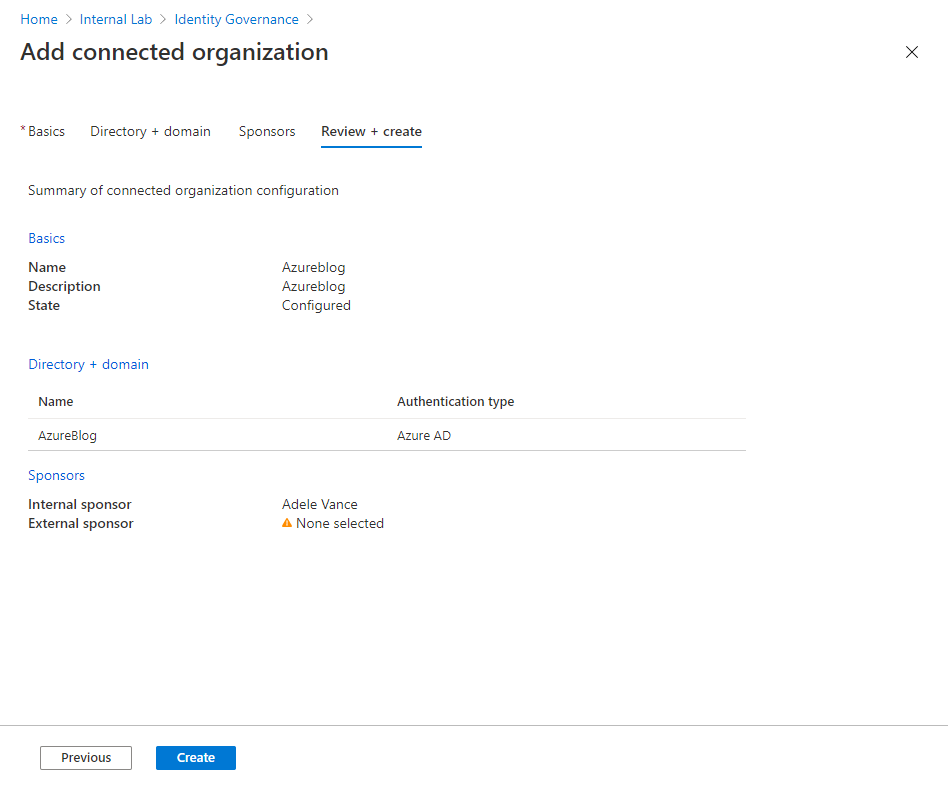
Task: Open the Sponsors tab
Action: click(267, 131)
